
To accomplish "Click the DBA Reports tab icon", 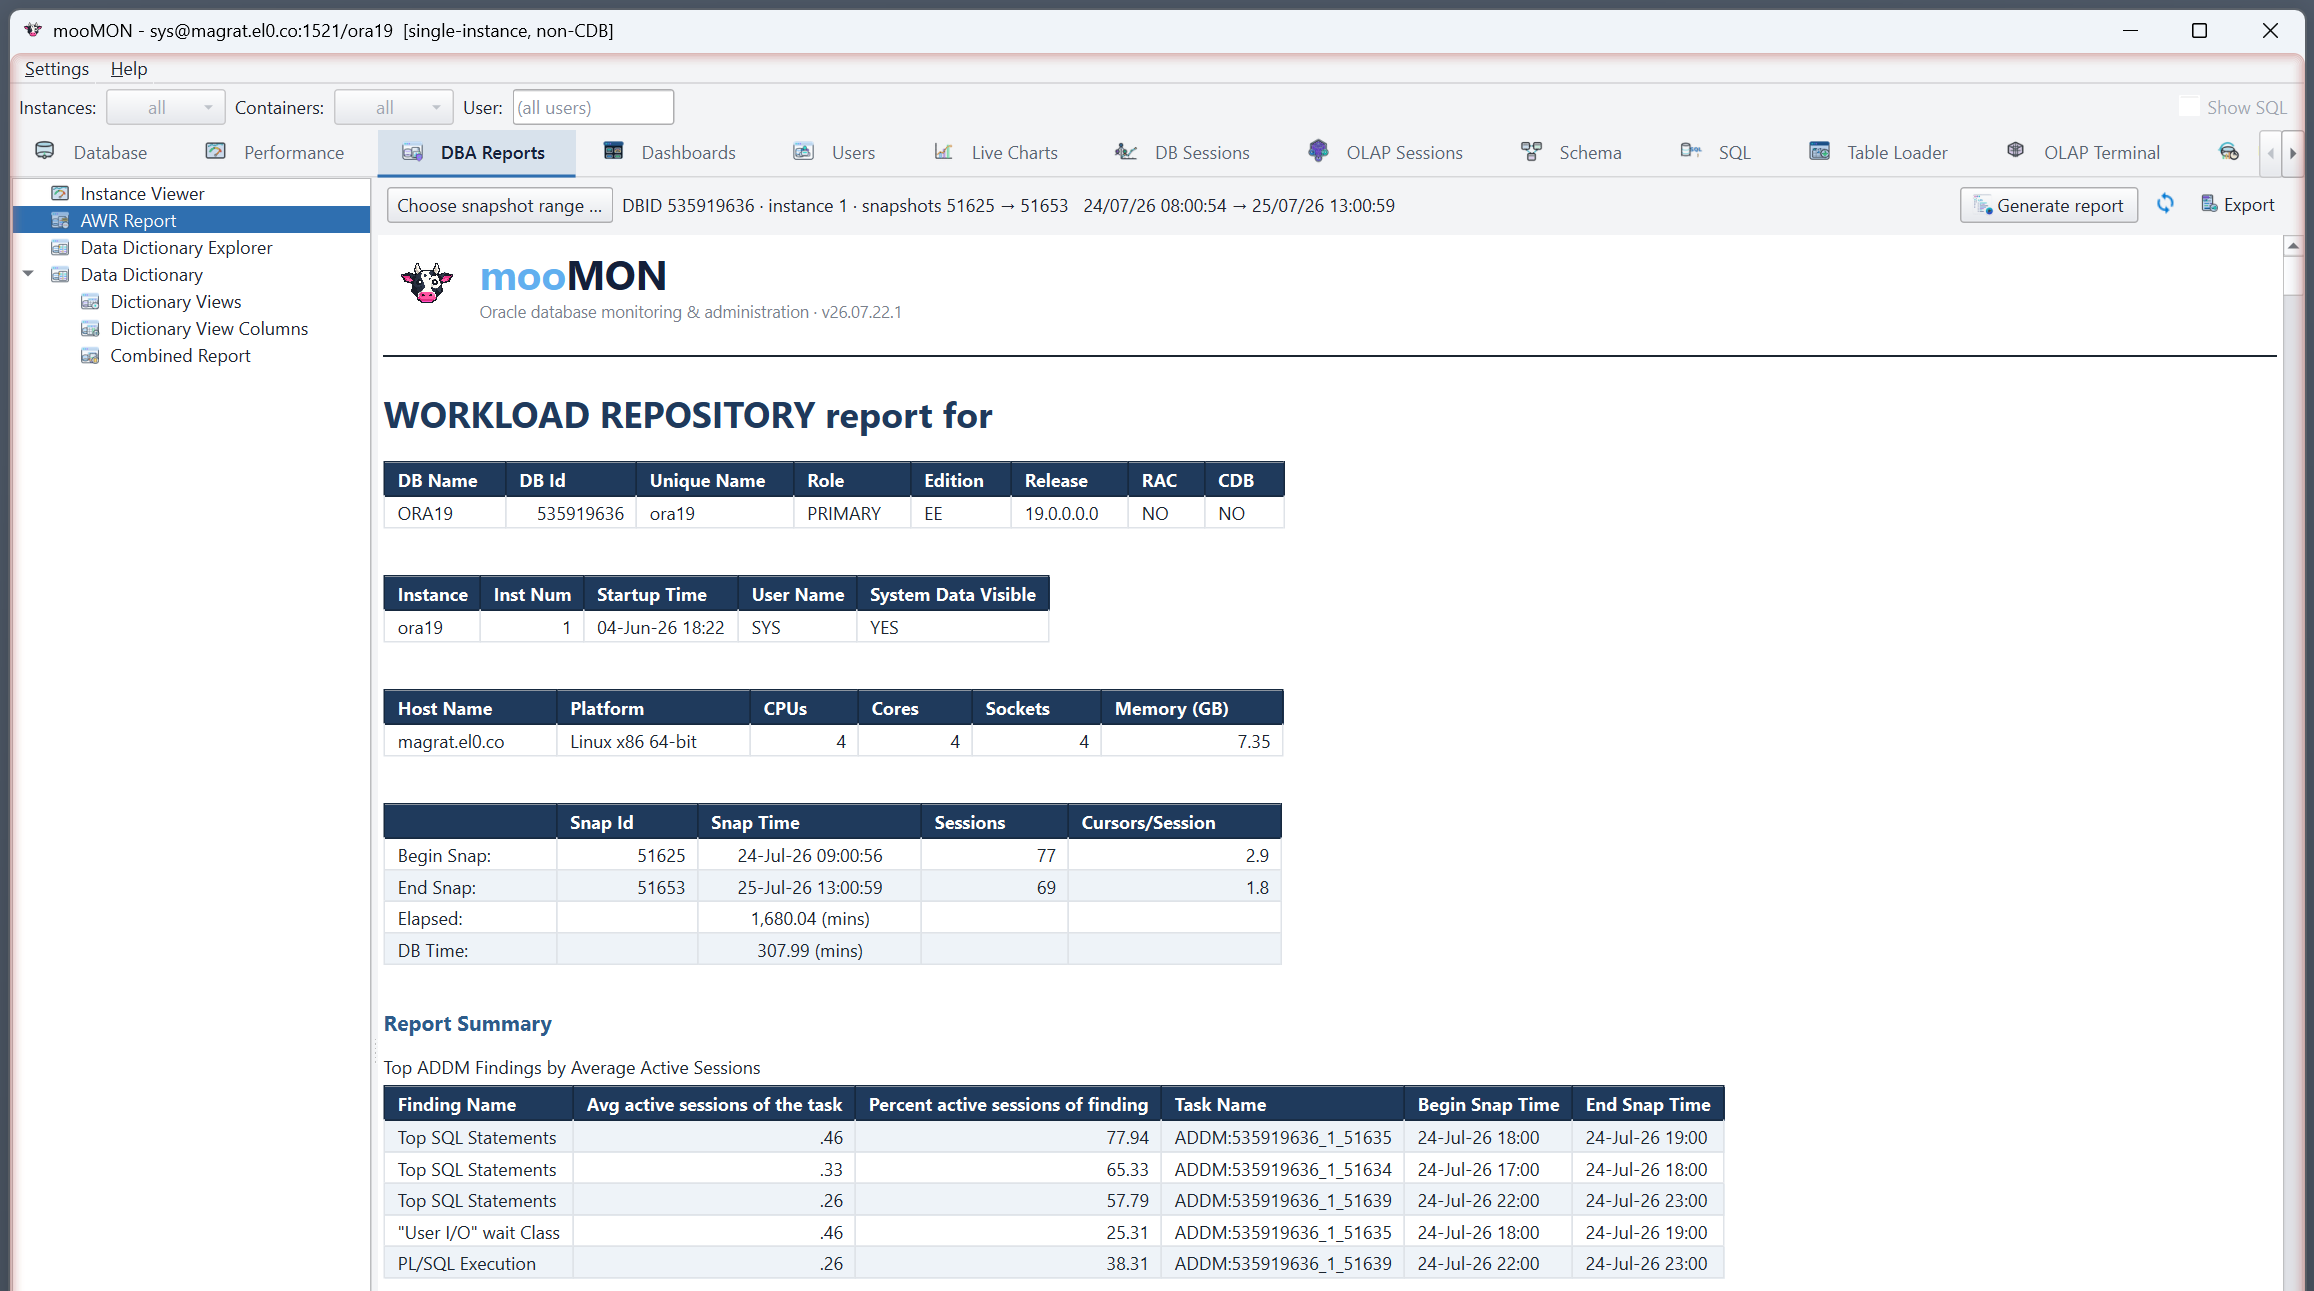I will point(412,152).
